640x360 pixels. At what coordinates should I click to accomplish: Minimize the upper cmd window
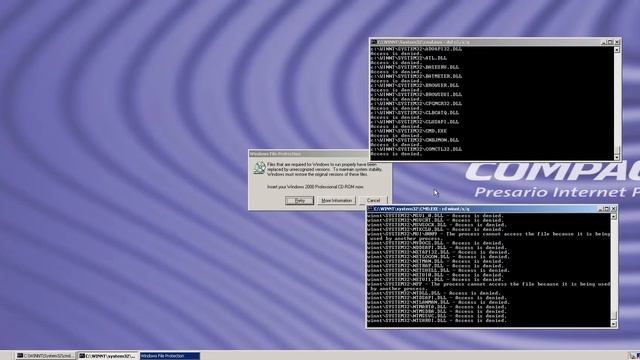point(604,42)
